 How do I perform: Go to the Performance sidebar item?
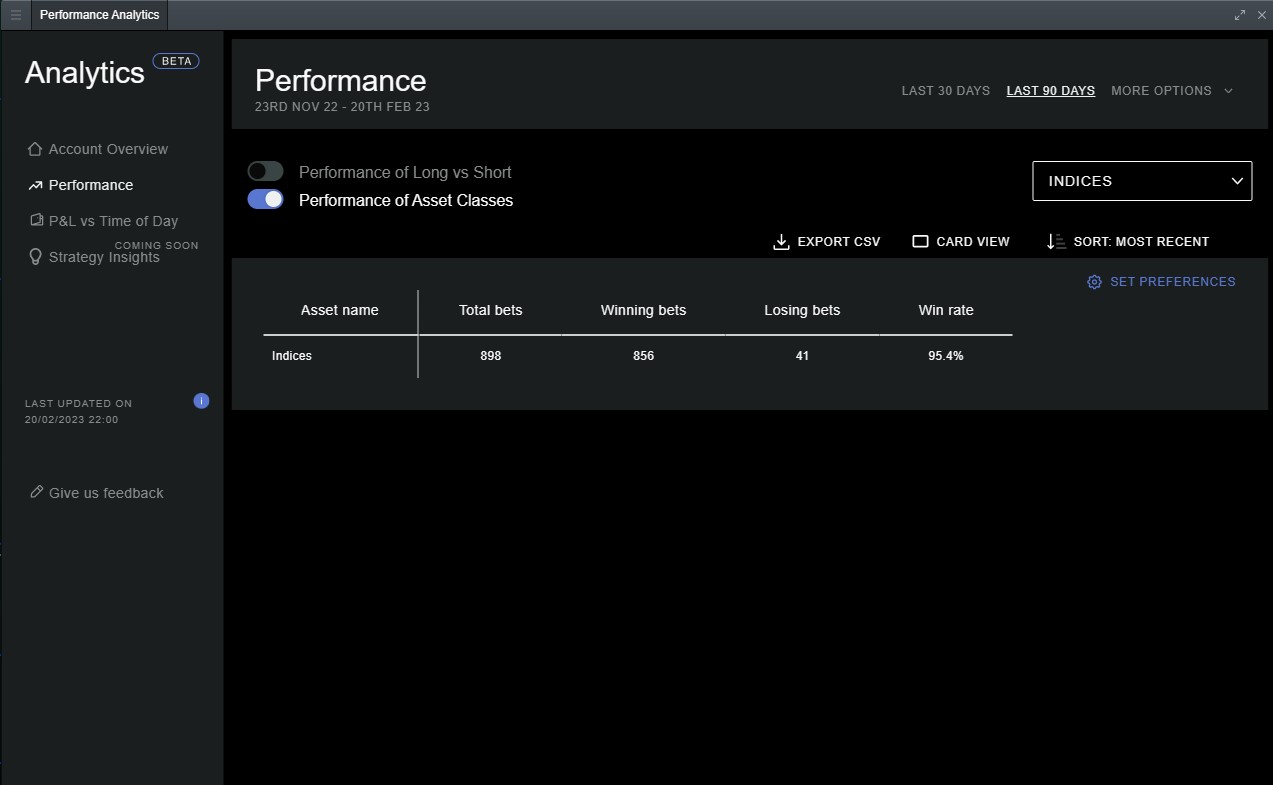click(x=90, y=185)
